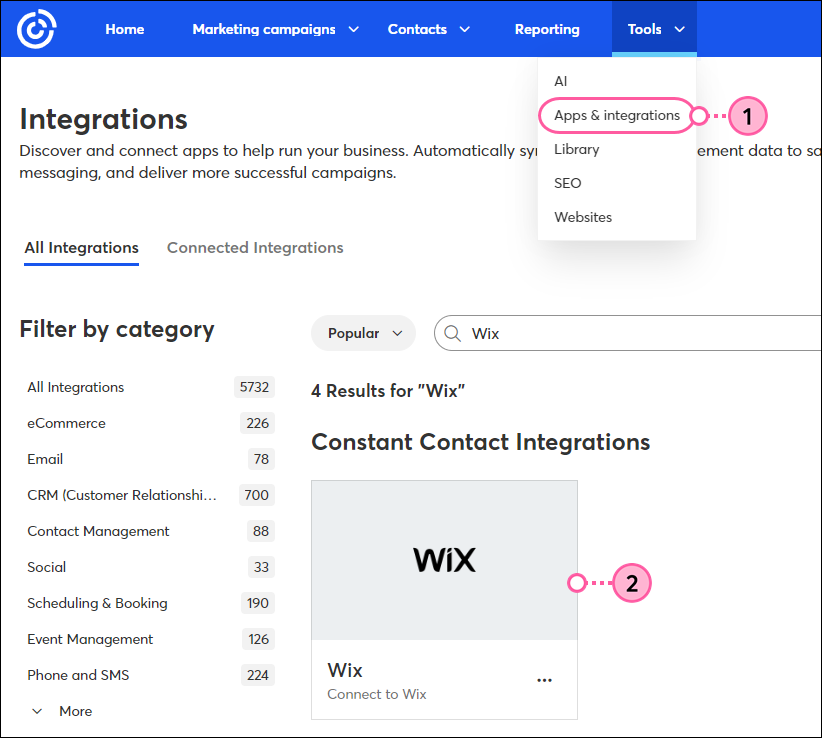The height and width of the screenshot is (738, 822).
Task: Click the 226 eCommerce count badge
Action: point(257,424)
